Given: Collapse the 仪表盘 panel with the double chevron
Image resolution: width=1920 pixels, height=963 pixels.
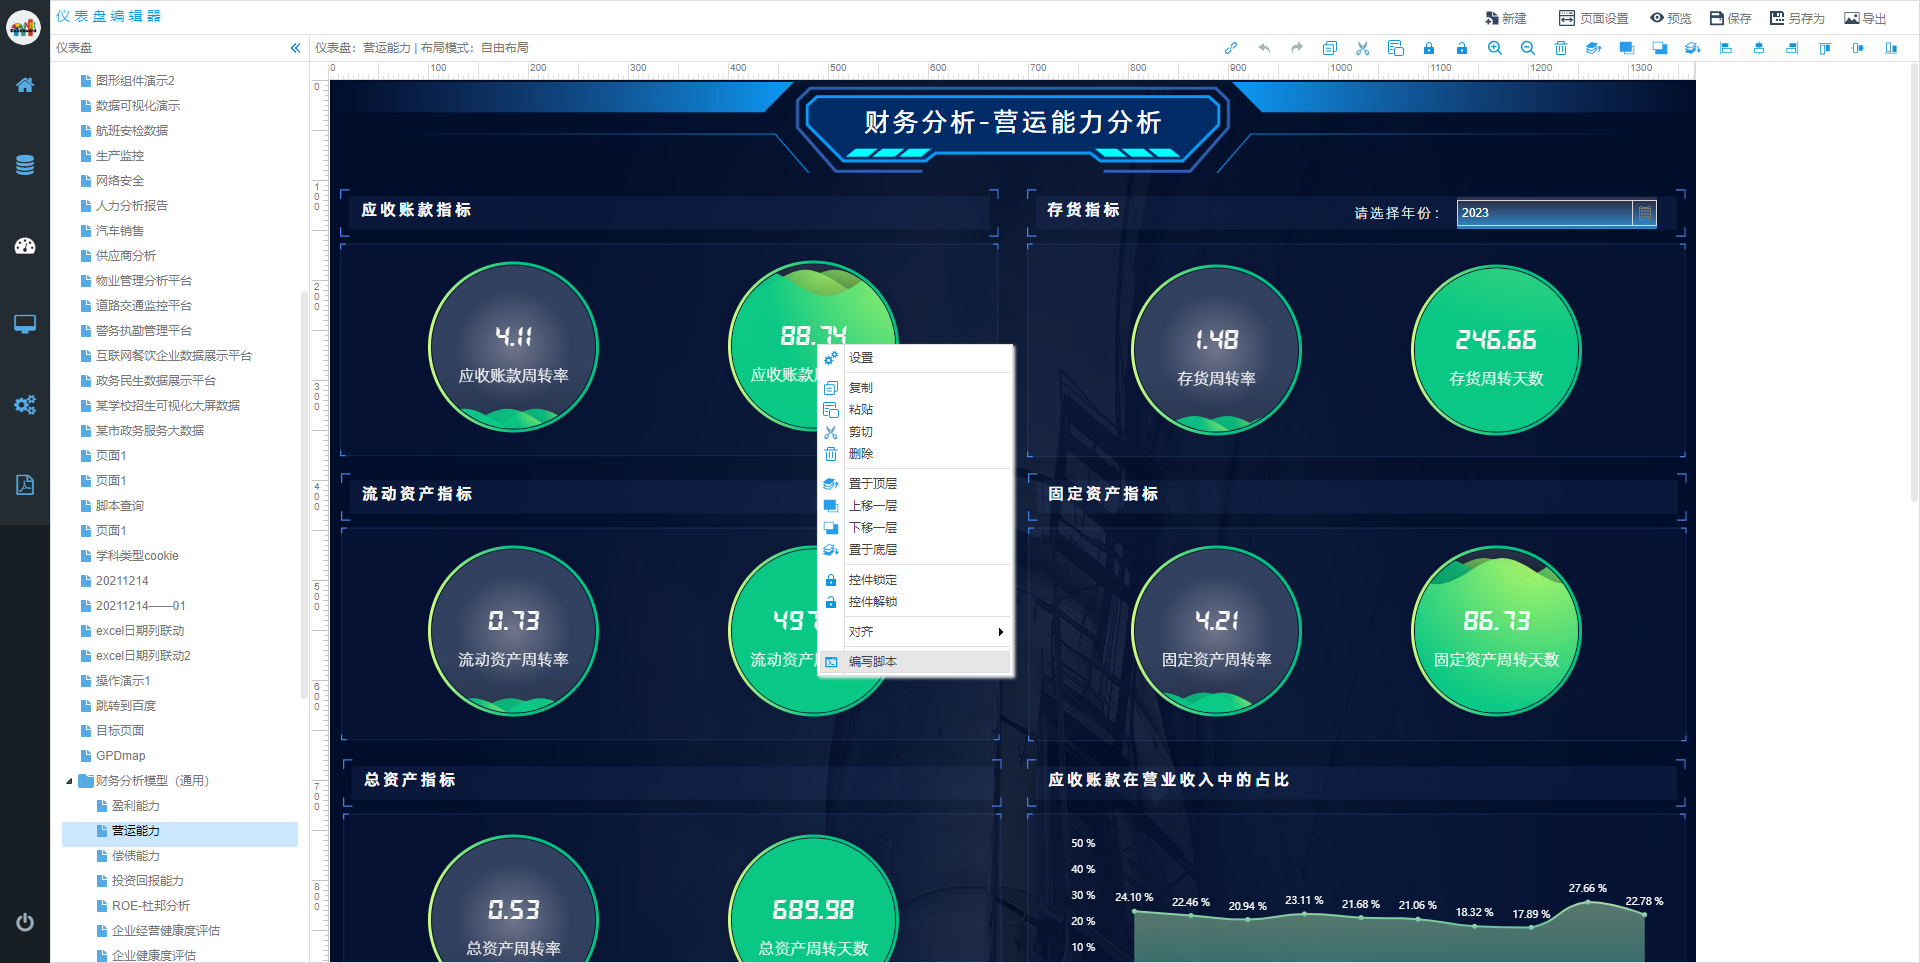Looking at the screenshot, I should [295, 48].
